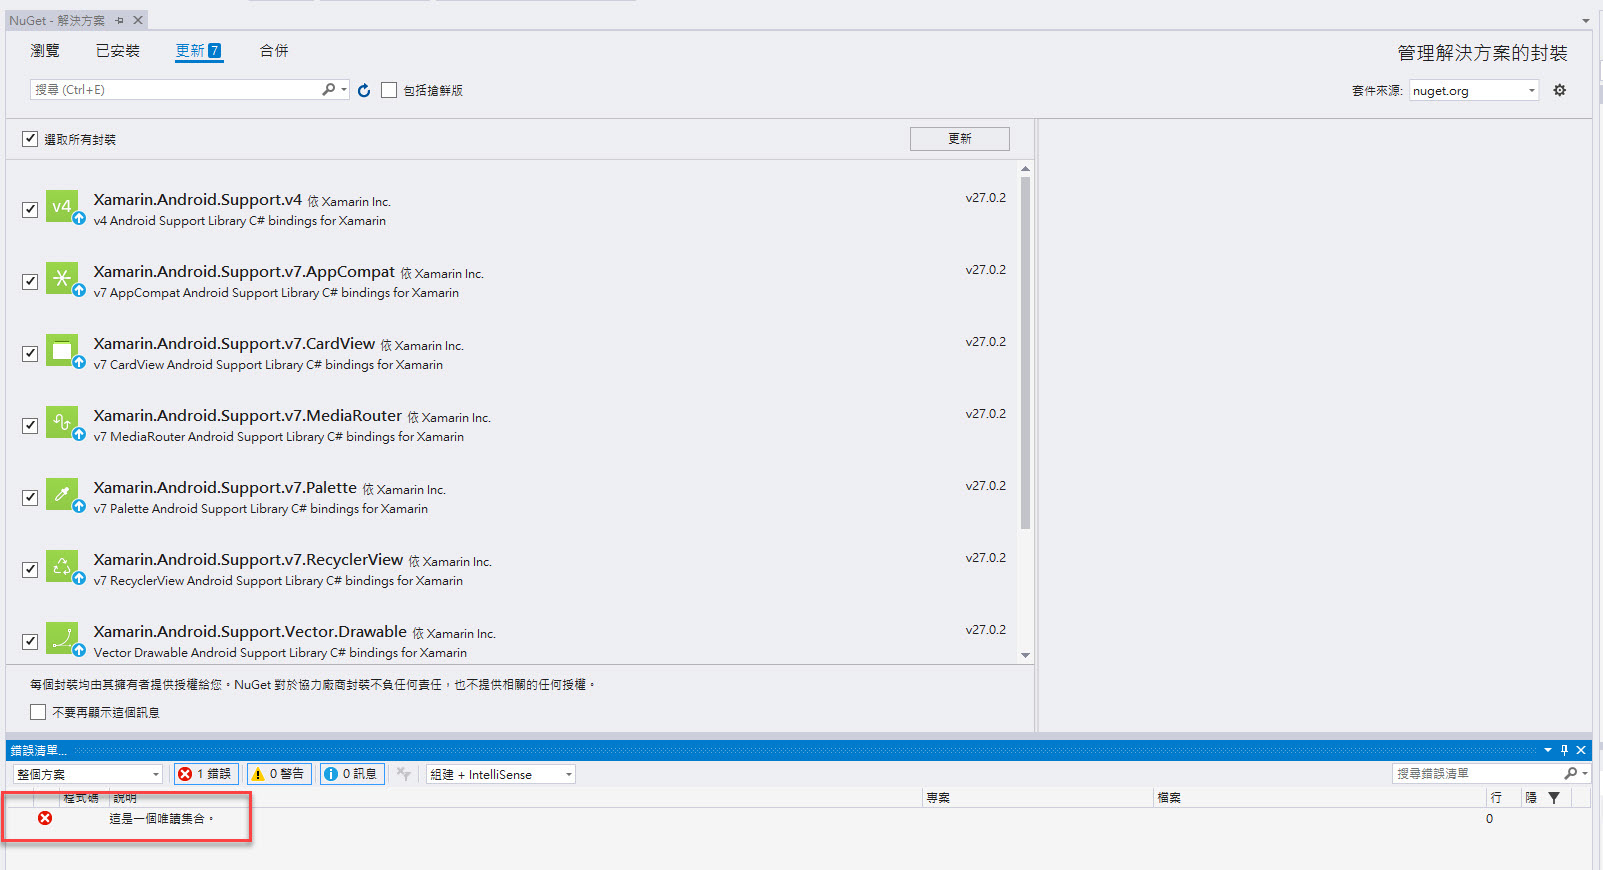1603x870 pixels.
Task: Uncheck Support.v7.Palette package
Action: [30, 497]
